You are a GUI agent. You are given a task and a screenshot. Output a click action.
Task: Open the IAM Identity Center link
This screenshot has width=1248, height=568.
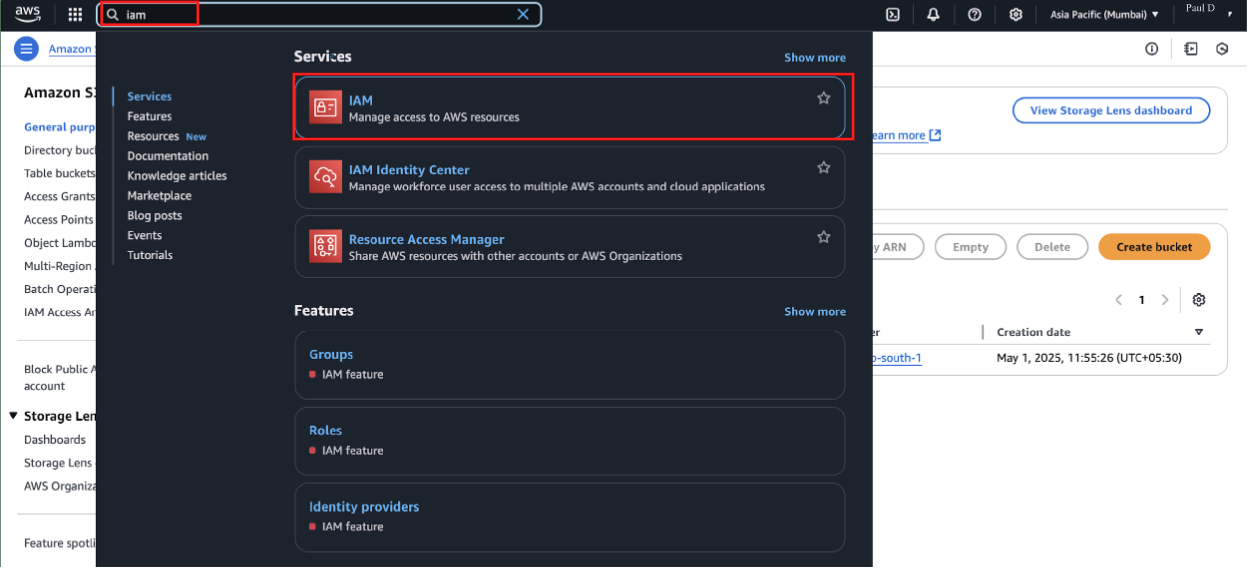click(x=409, y=170)
